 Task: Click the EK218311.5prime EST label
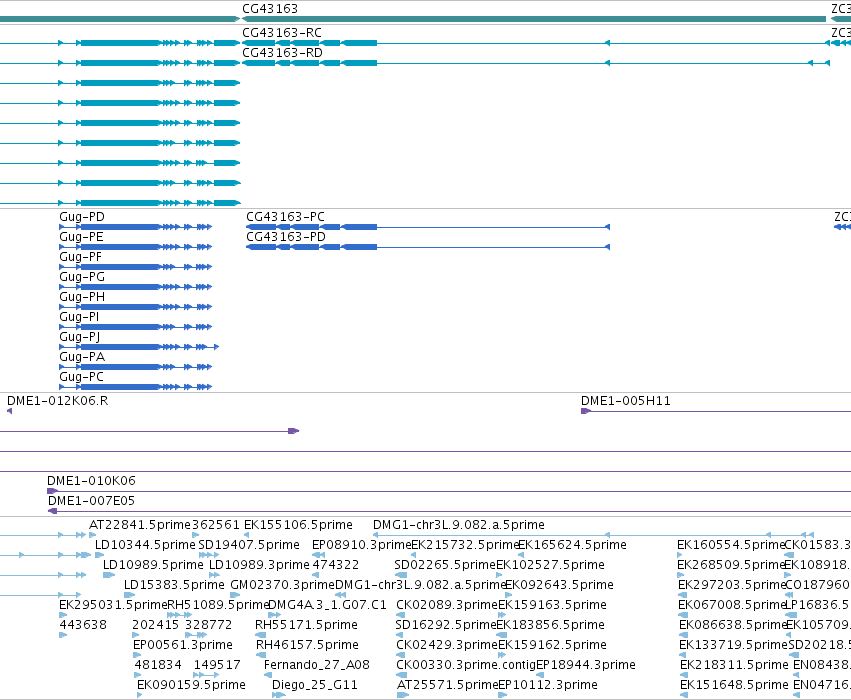(x=734, y=665)
